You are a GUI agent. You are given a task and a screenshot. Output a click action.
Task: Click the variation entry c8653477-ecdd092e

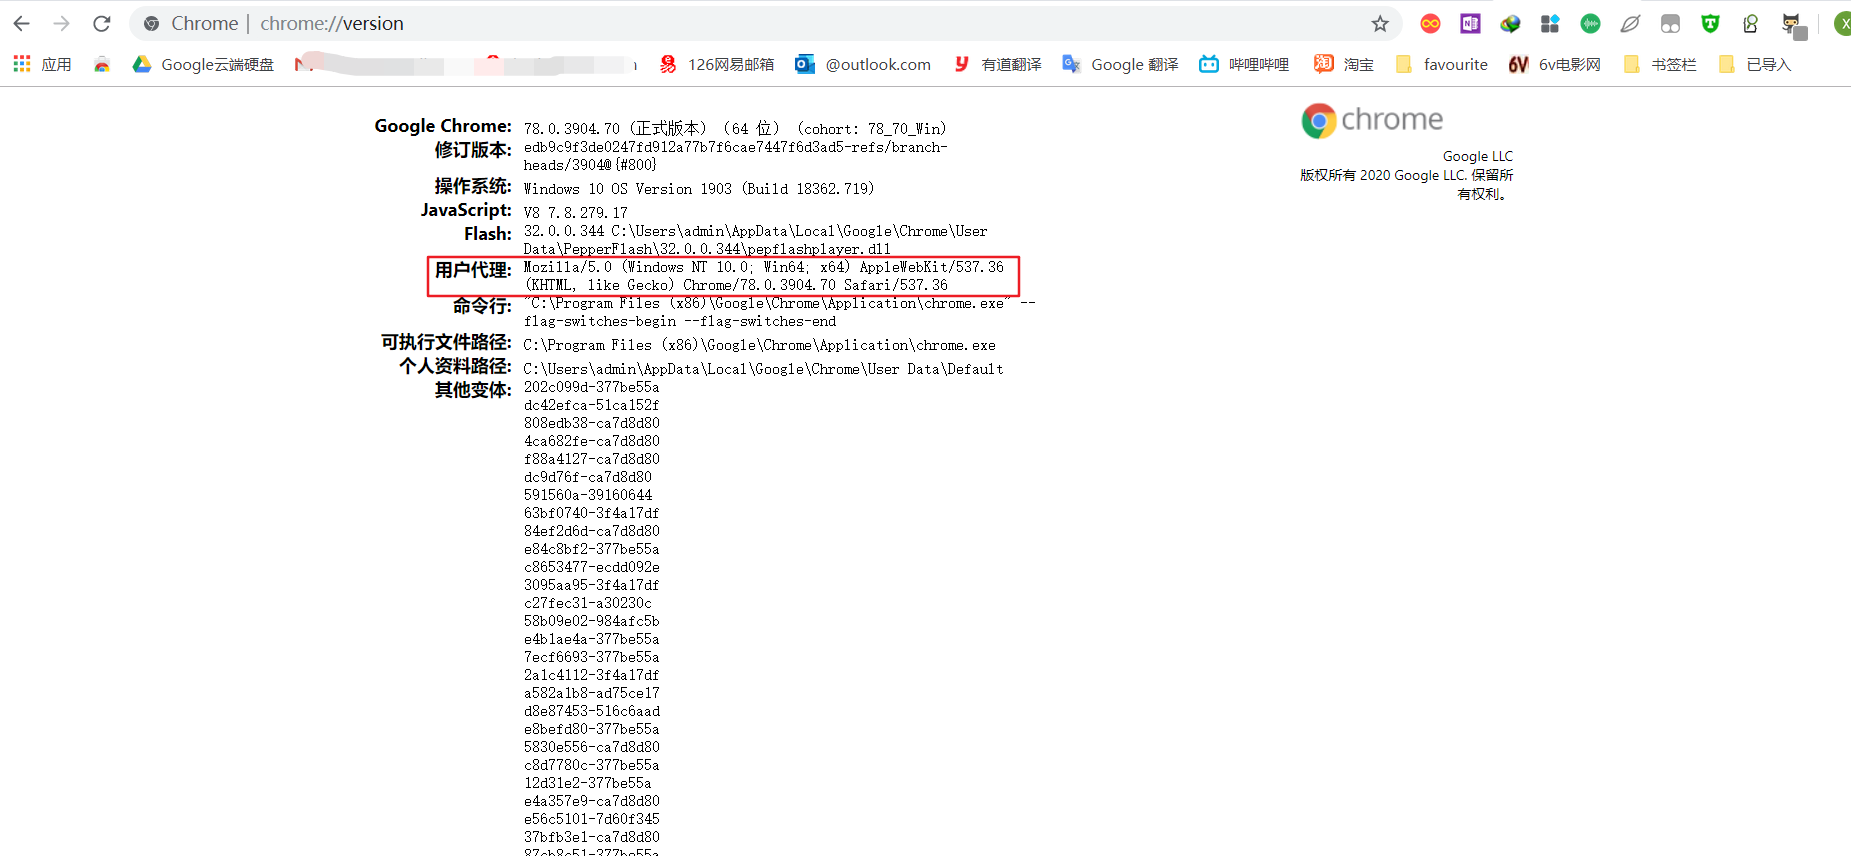[592, 567]
